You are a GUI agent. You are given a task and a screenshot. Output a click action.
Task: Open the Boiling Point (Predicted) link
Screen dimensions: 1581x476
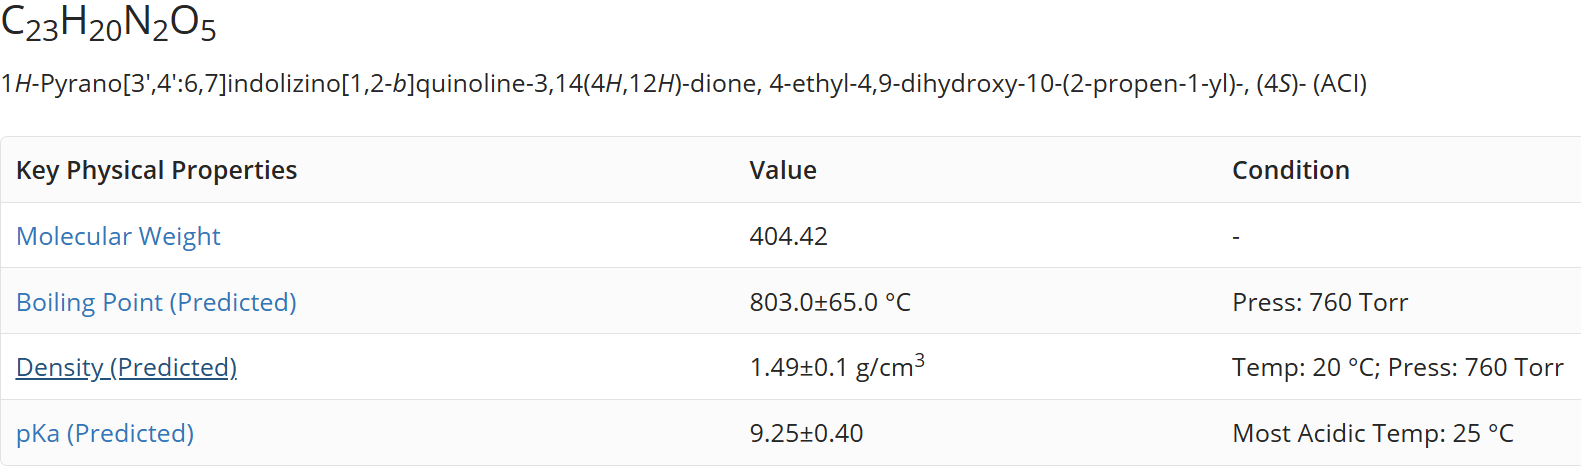pyautogui.click(x=156, y=302)
